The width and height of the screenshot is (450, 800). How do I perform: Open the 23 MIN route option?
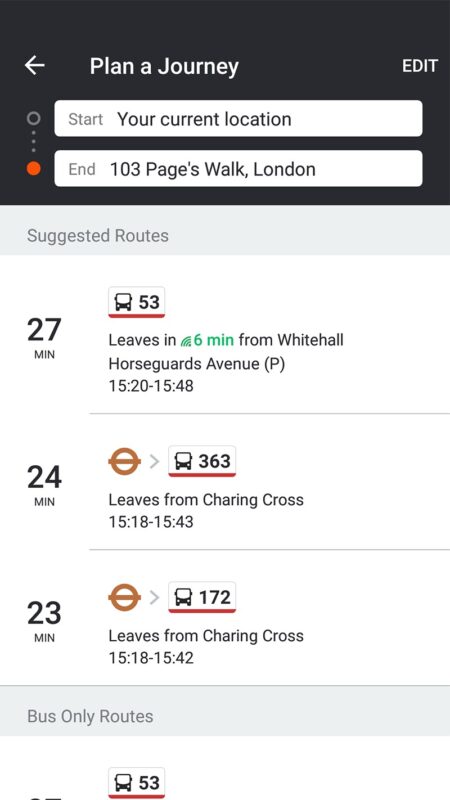(225, 617)
